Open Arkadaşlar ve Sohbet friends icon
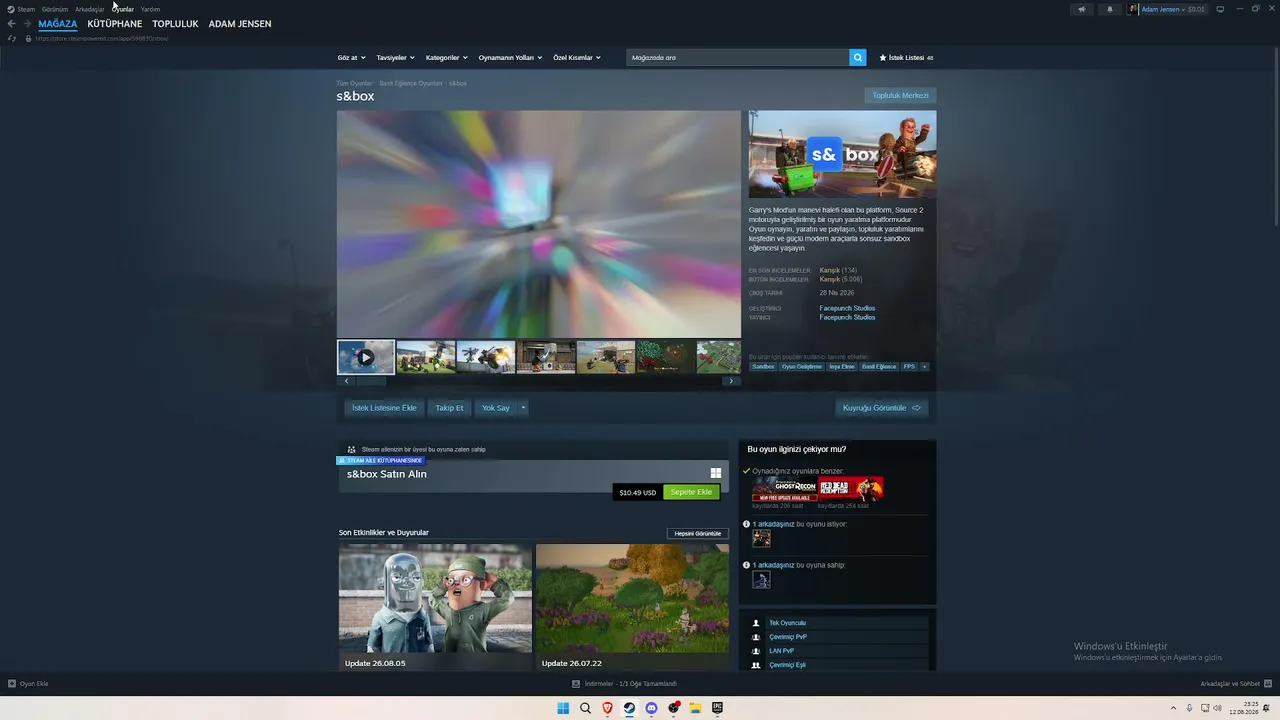The image size is (1280, 720). tap(1266, 684)
